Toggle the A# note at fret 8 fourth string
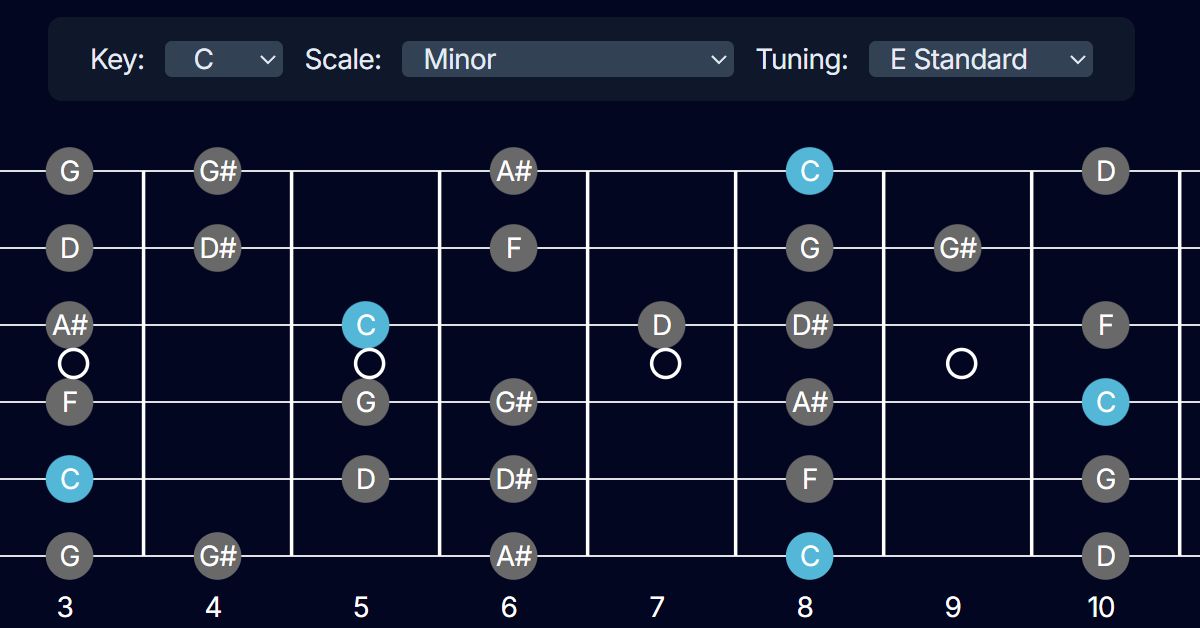1200x628 pixels. click(x=809, y=402)
